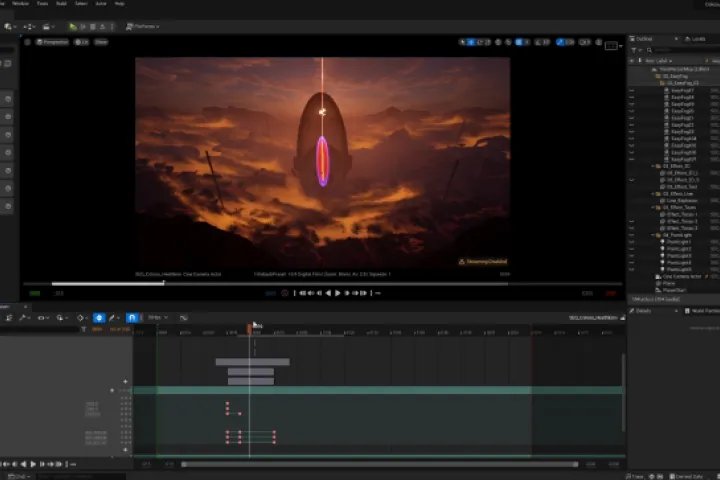Play the sequence in viewport transport controls
The height and width of the screenshot is (480, 720).
click(338, 293)
